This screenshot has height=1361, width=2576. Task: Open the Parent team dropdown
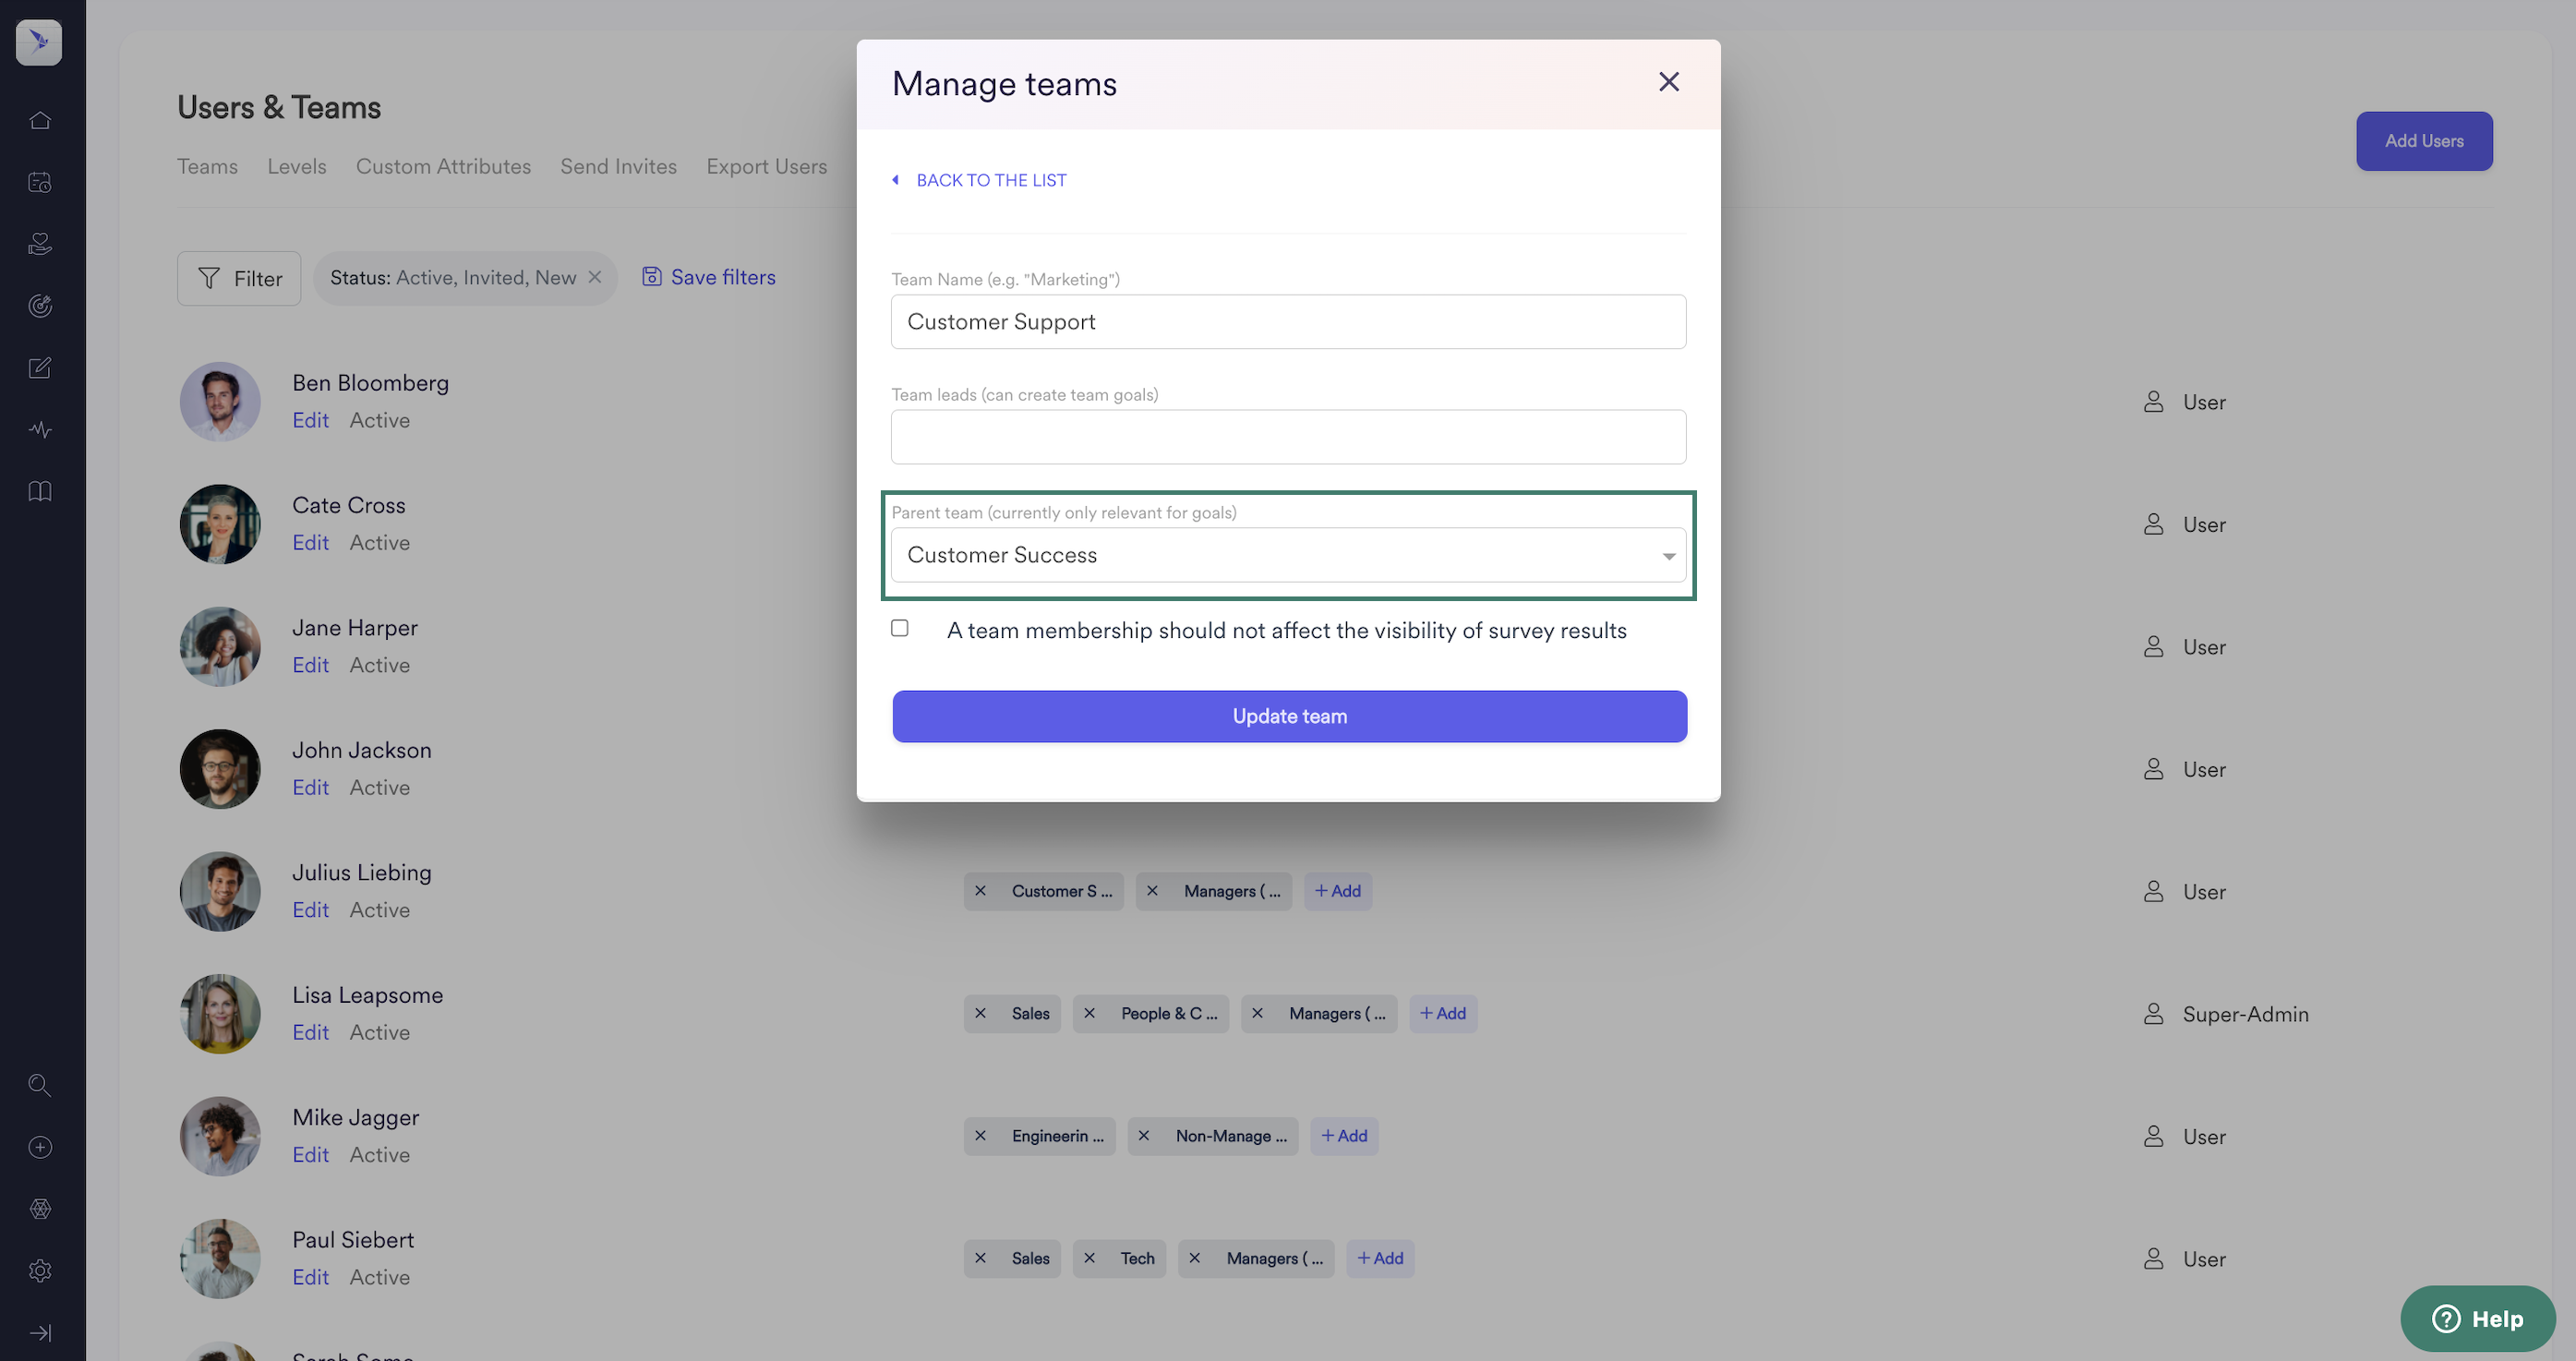[1288, 555]
